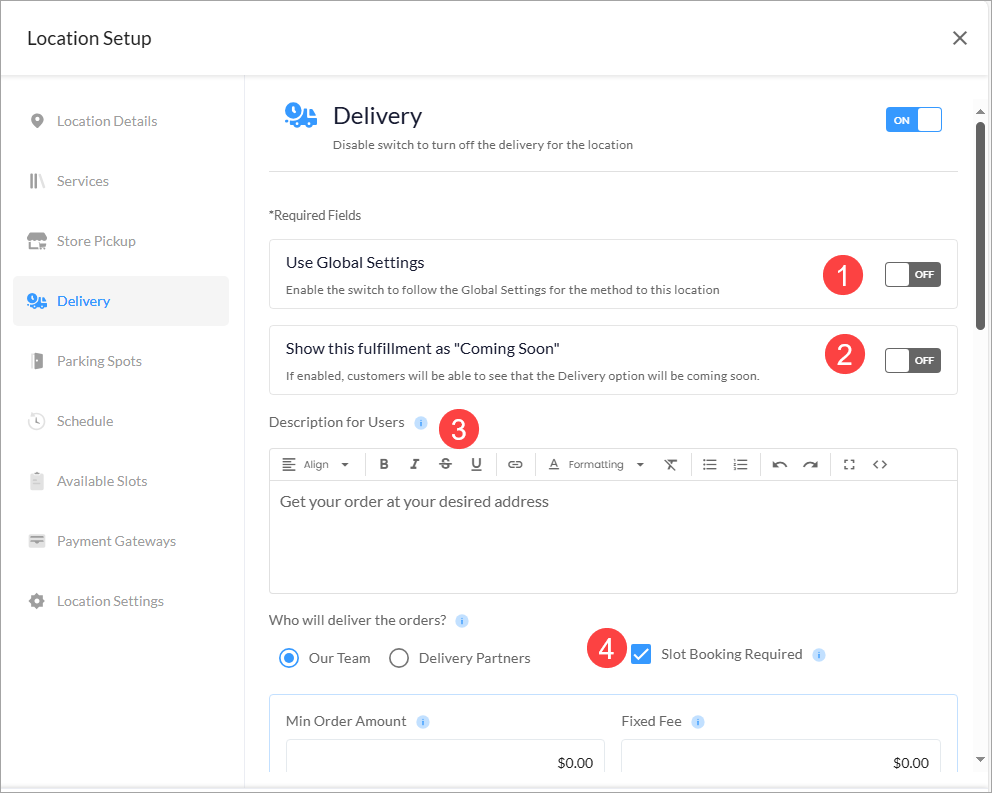Enable the Coming Soon fulfillment switch
The image size is (992, 793).
click(x=913, y=361)
